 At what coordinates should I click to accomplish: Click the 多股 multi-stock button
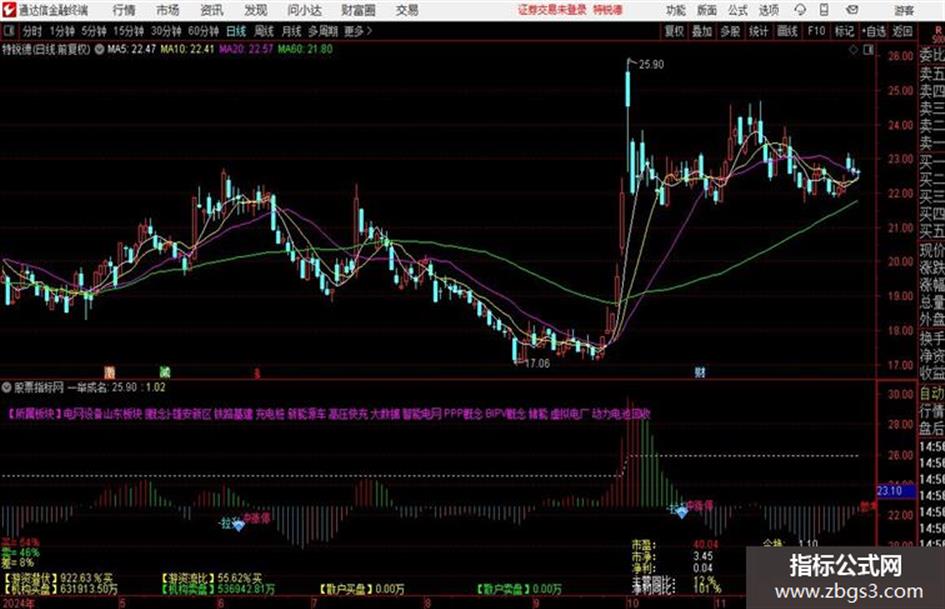pos(730,31)
